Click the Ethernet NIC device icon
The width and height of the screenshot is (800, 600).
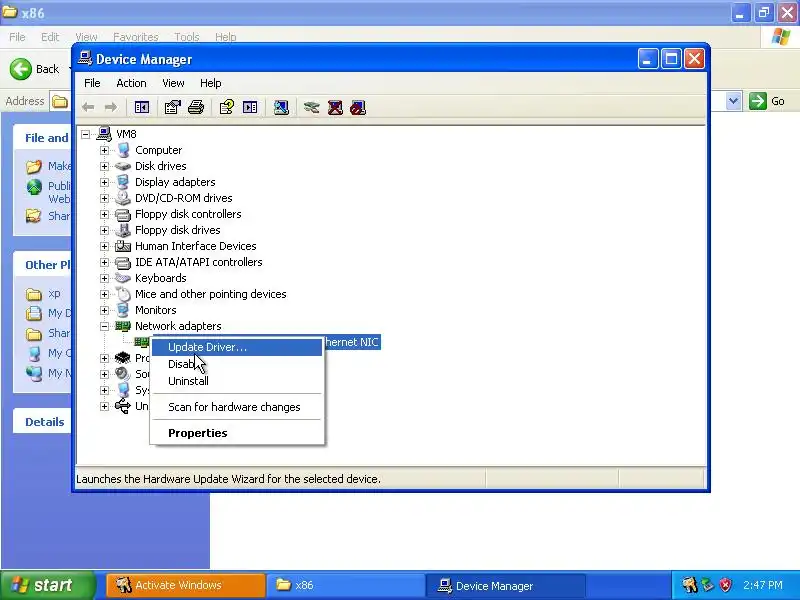142,342
